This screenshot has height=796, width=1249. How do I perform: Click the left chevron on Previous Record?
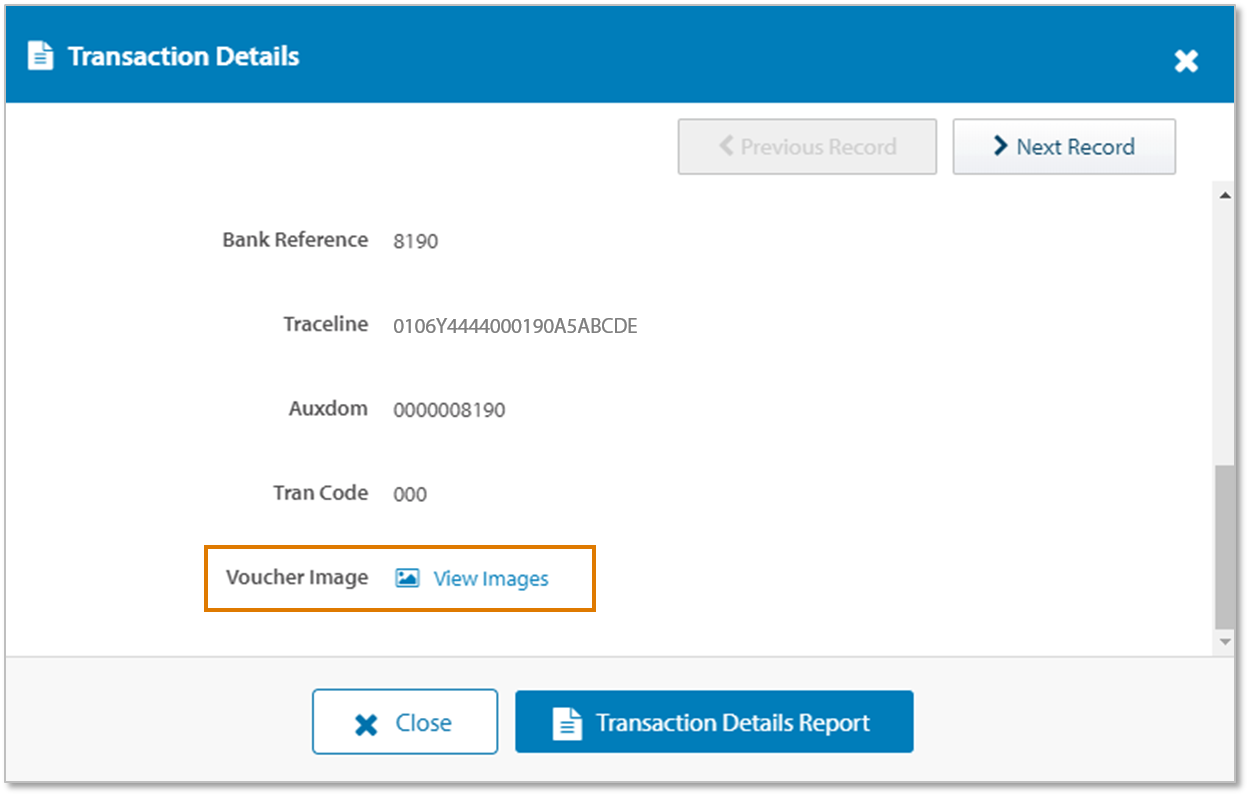tap(726, 146)
